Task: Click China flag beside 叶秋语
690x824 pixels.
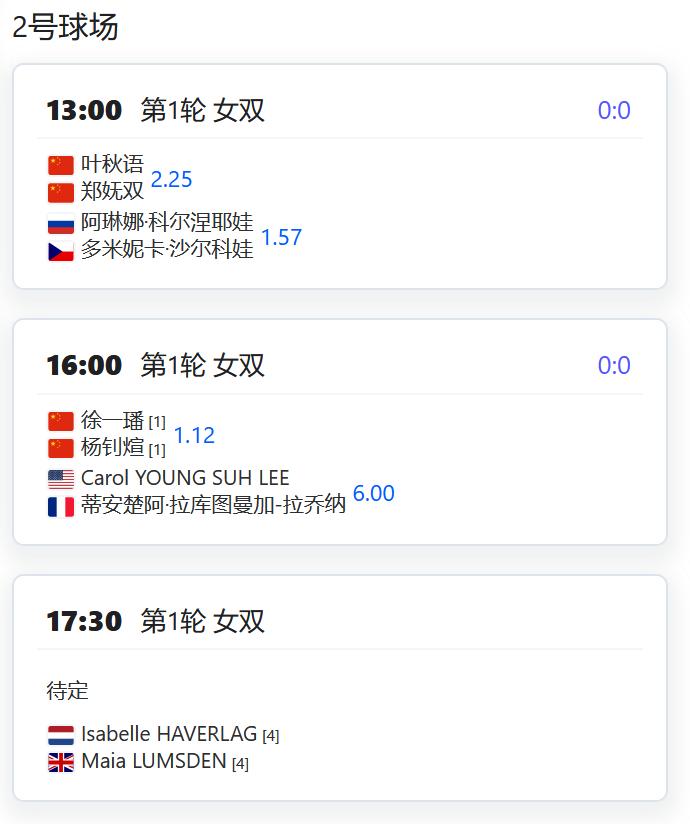Action: click(x=61, y=165)
